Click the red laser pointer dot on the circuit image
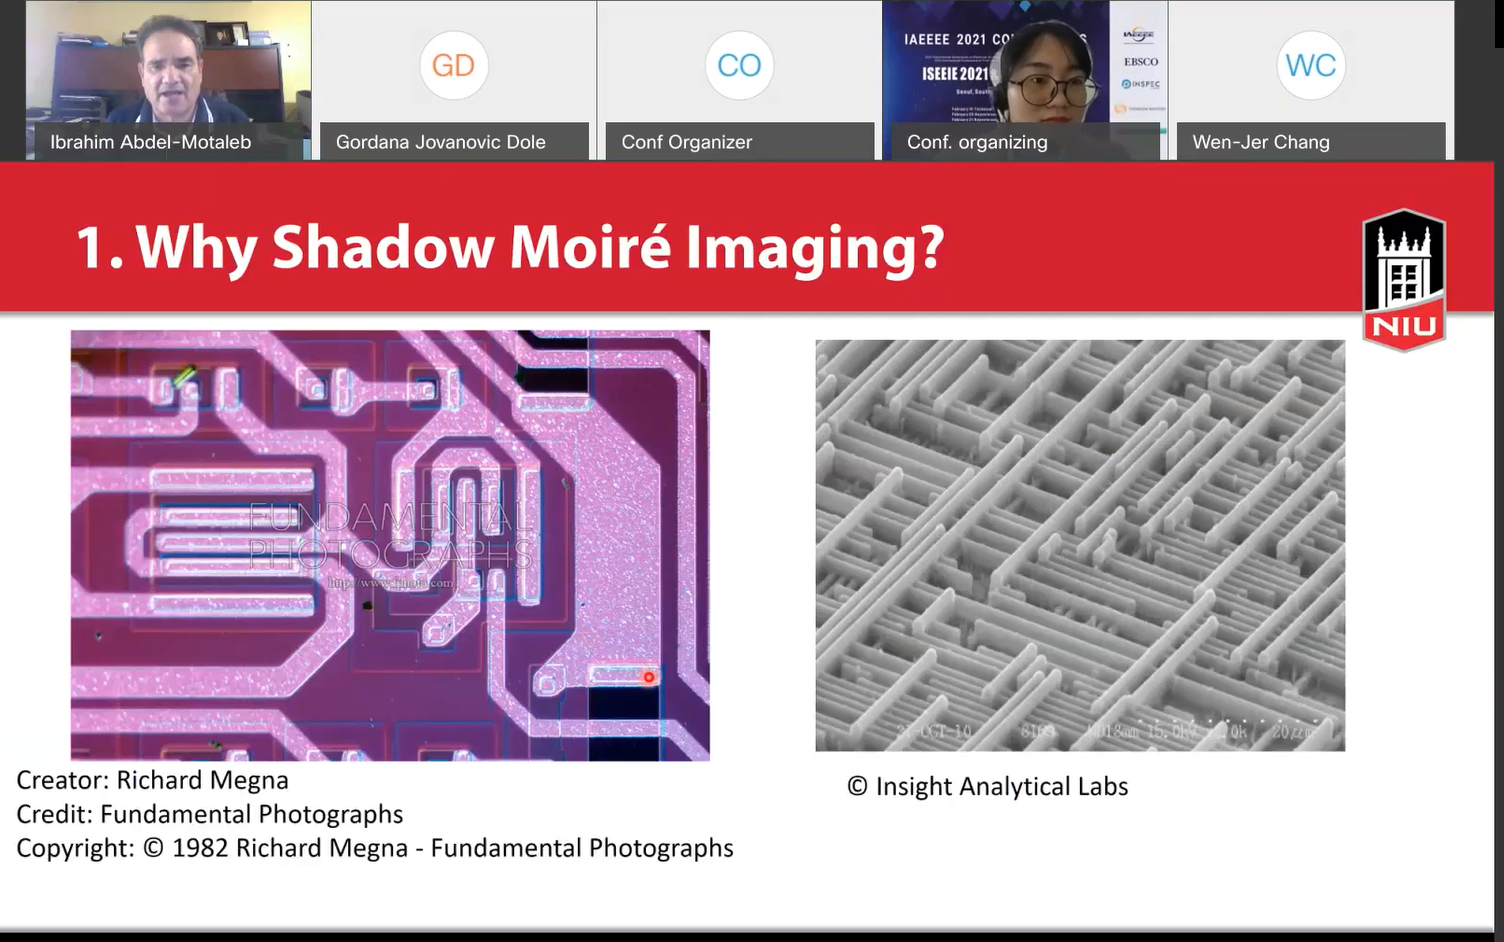Viewport: 1504px width, 942px height. [649, 677]
